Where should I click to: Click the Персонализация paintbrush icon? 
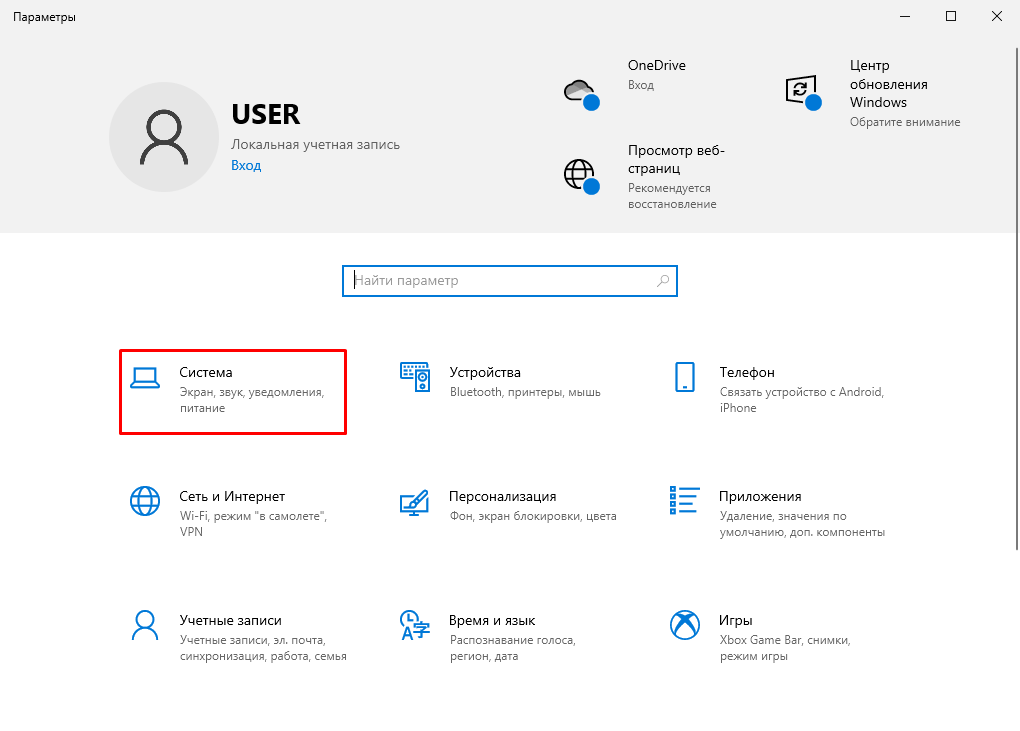coord(414,502)
